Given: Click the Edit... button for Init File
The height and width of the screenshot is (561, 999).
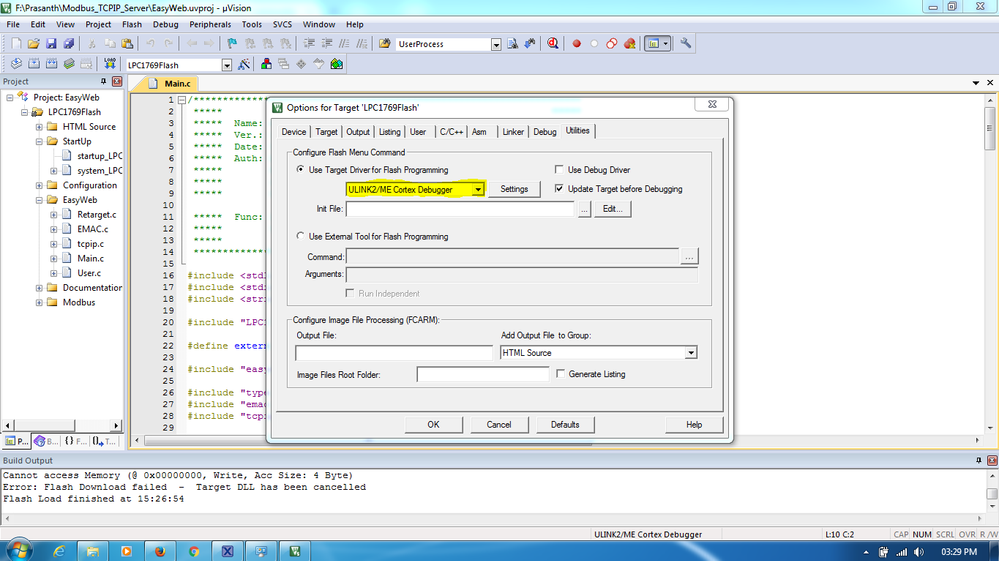Looking at the screenshot, I should [612, 209].
